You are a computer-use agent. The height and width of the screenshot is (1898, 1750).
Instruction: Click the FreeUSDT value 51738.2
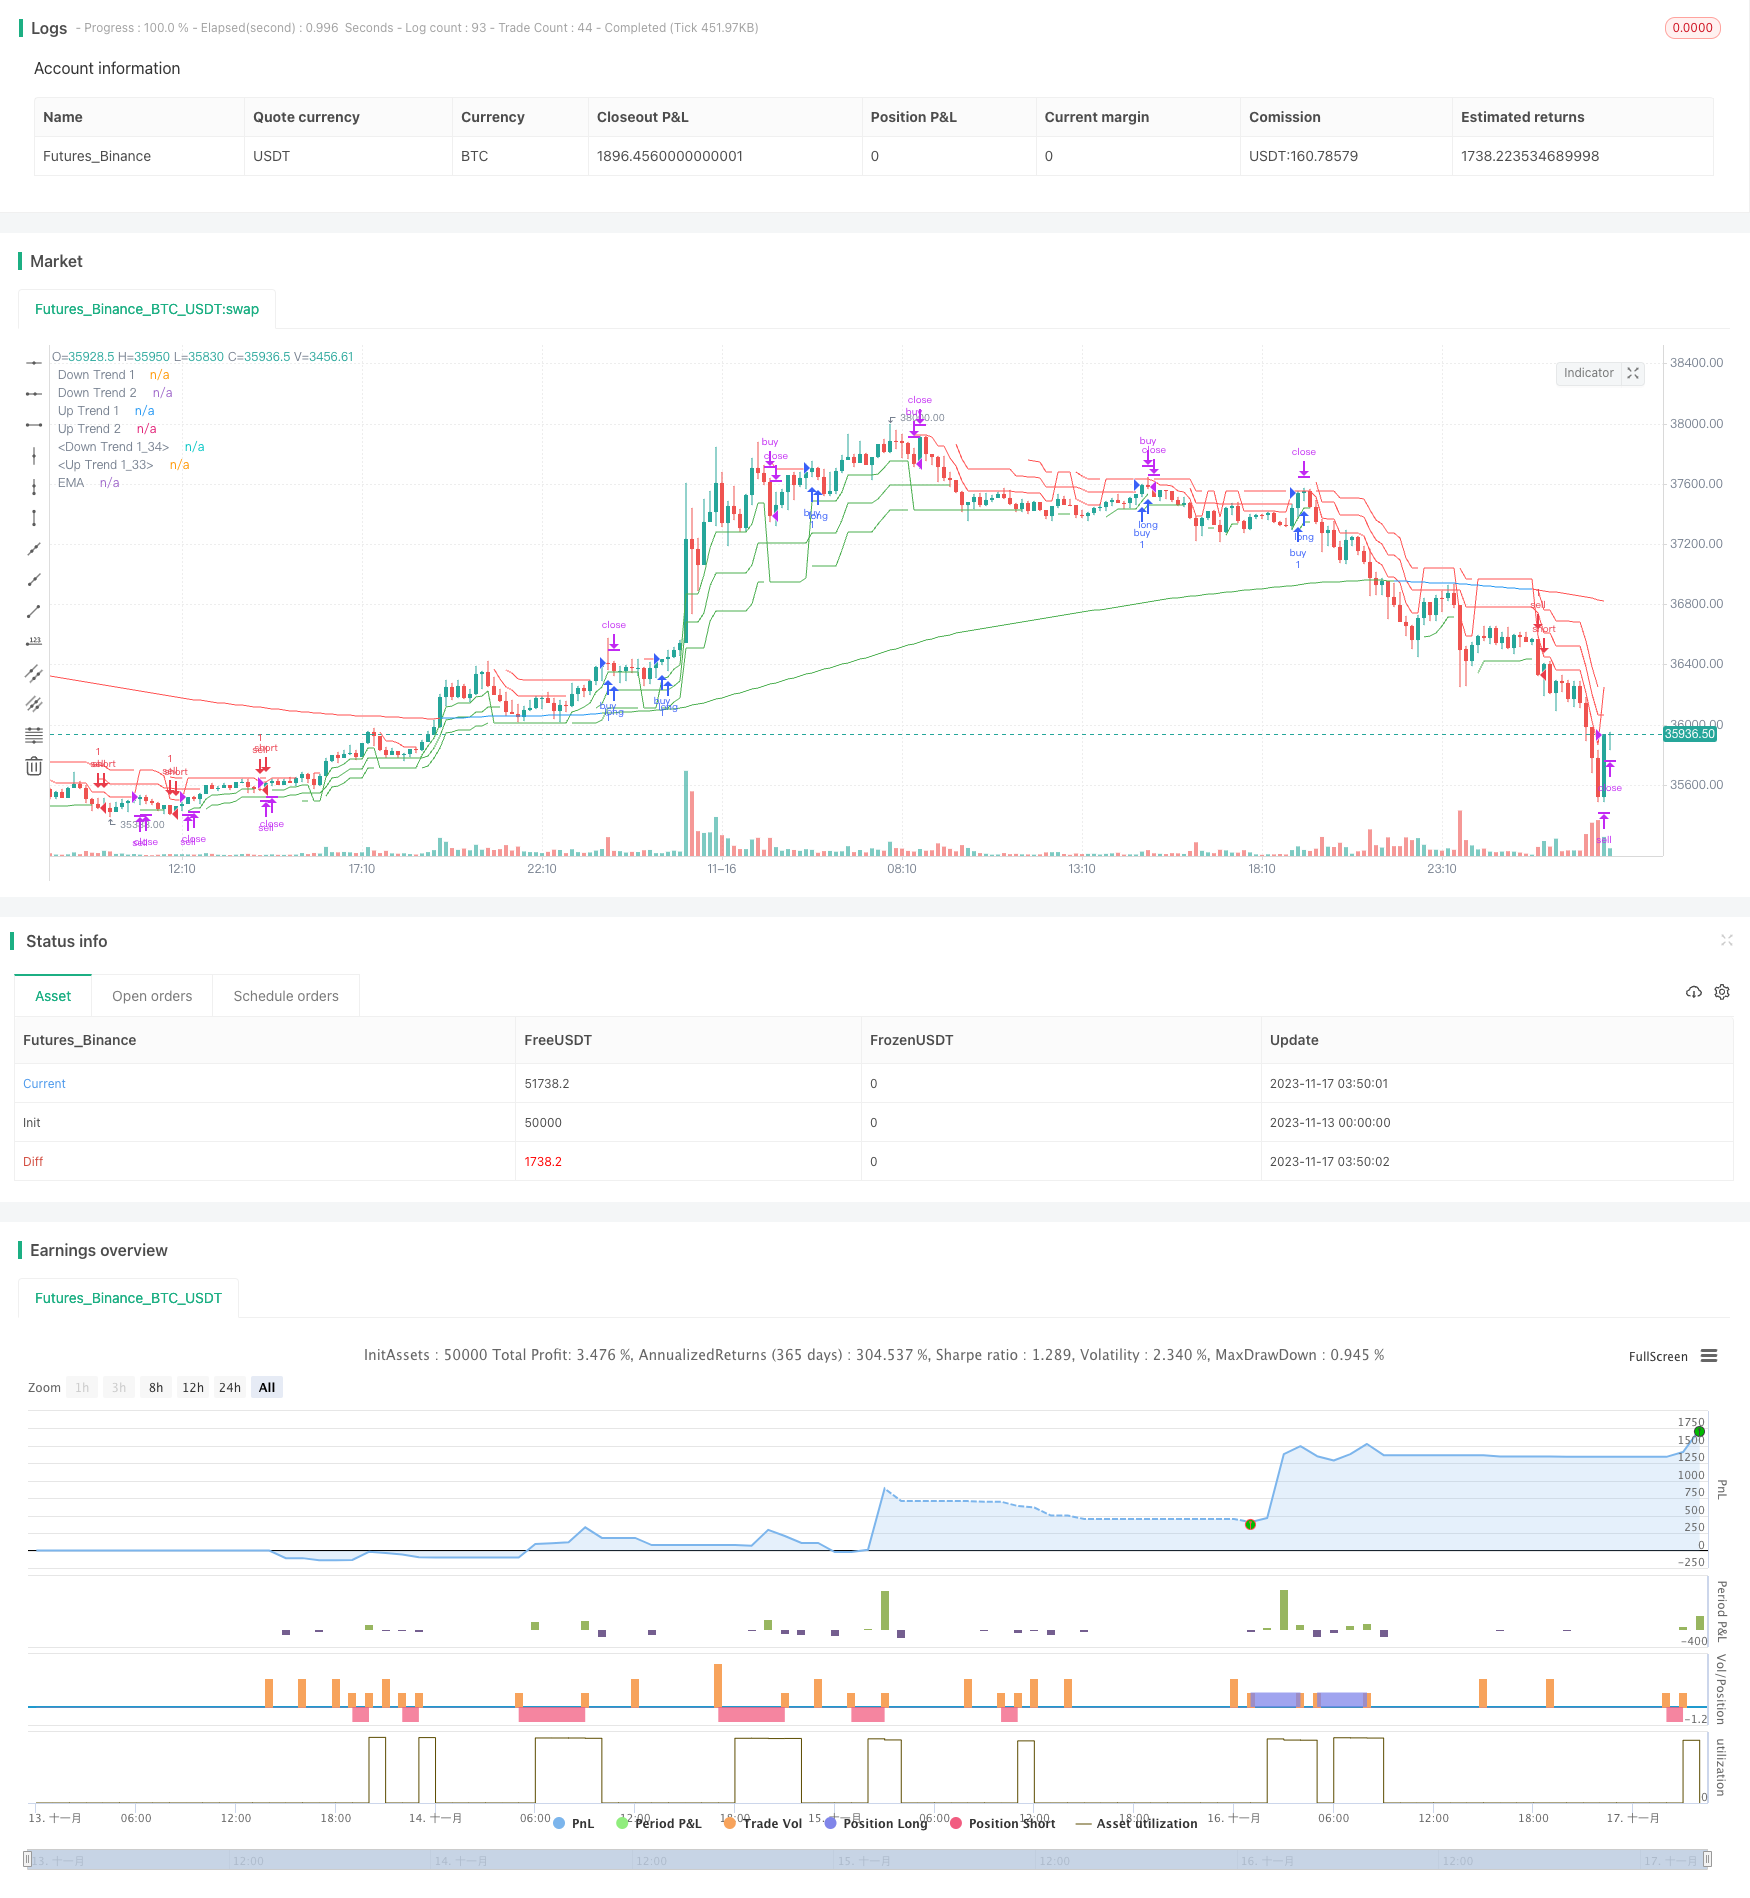pos(547,1084)
